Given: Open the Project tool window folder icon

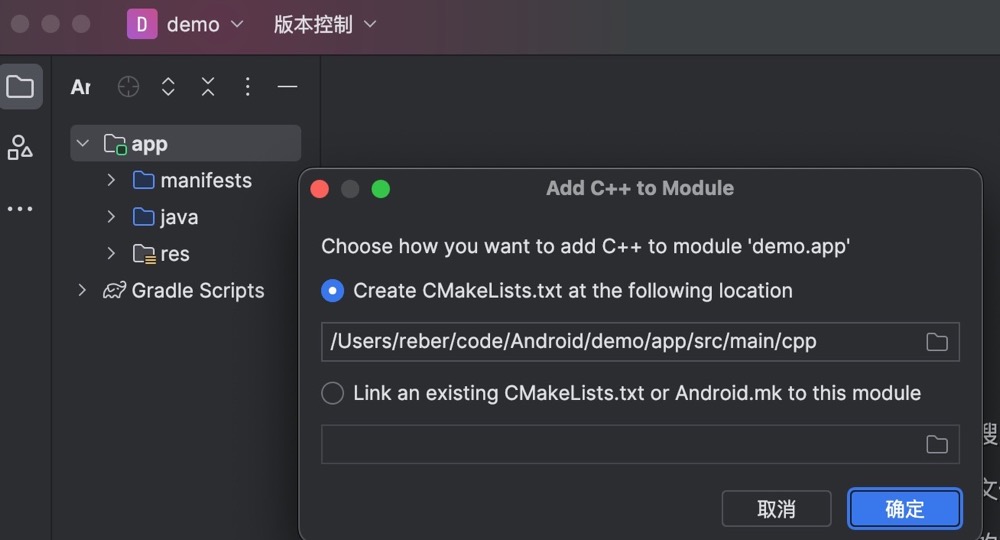Looking at the screenshot, I should (x=20, y=87).
